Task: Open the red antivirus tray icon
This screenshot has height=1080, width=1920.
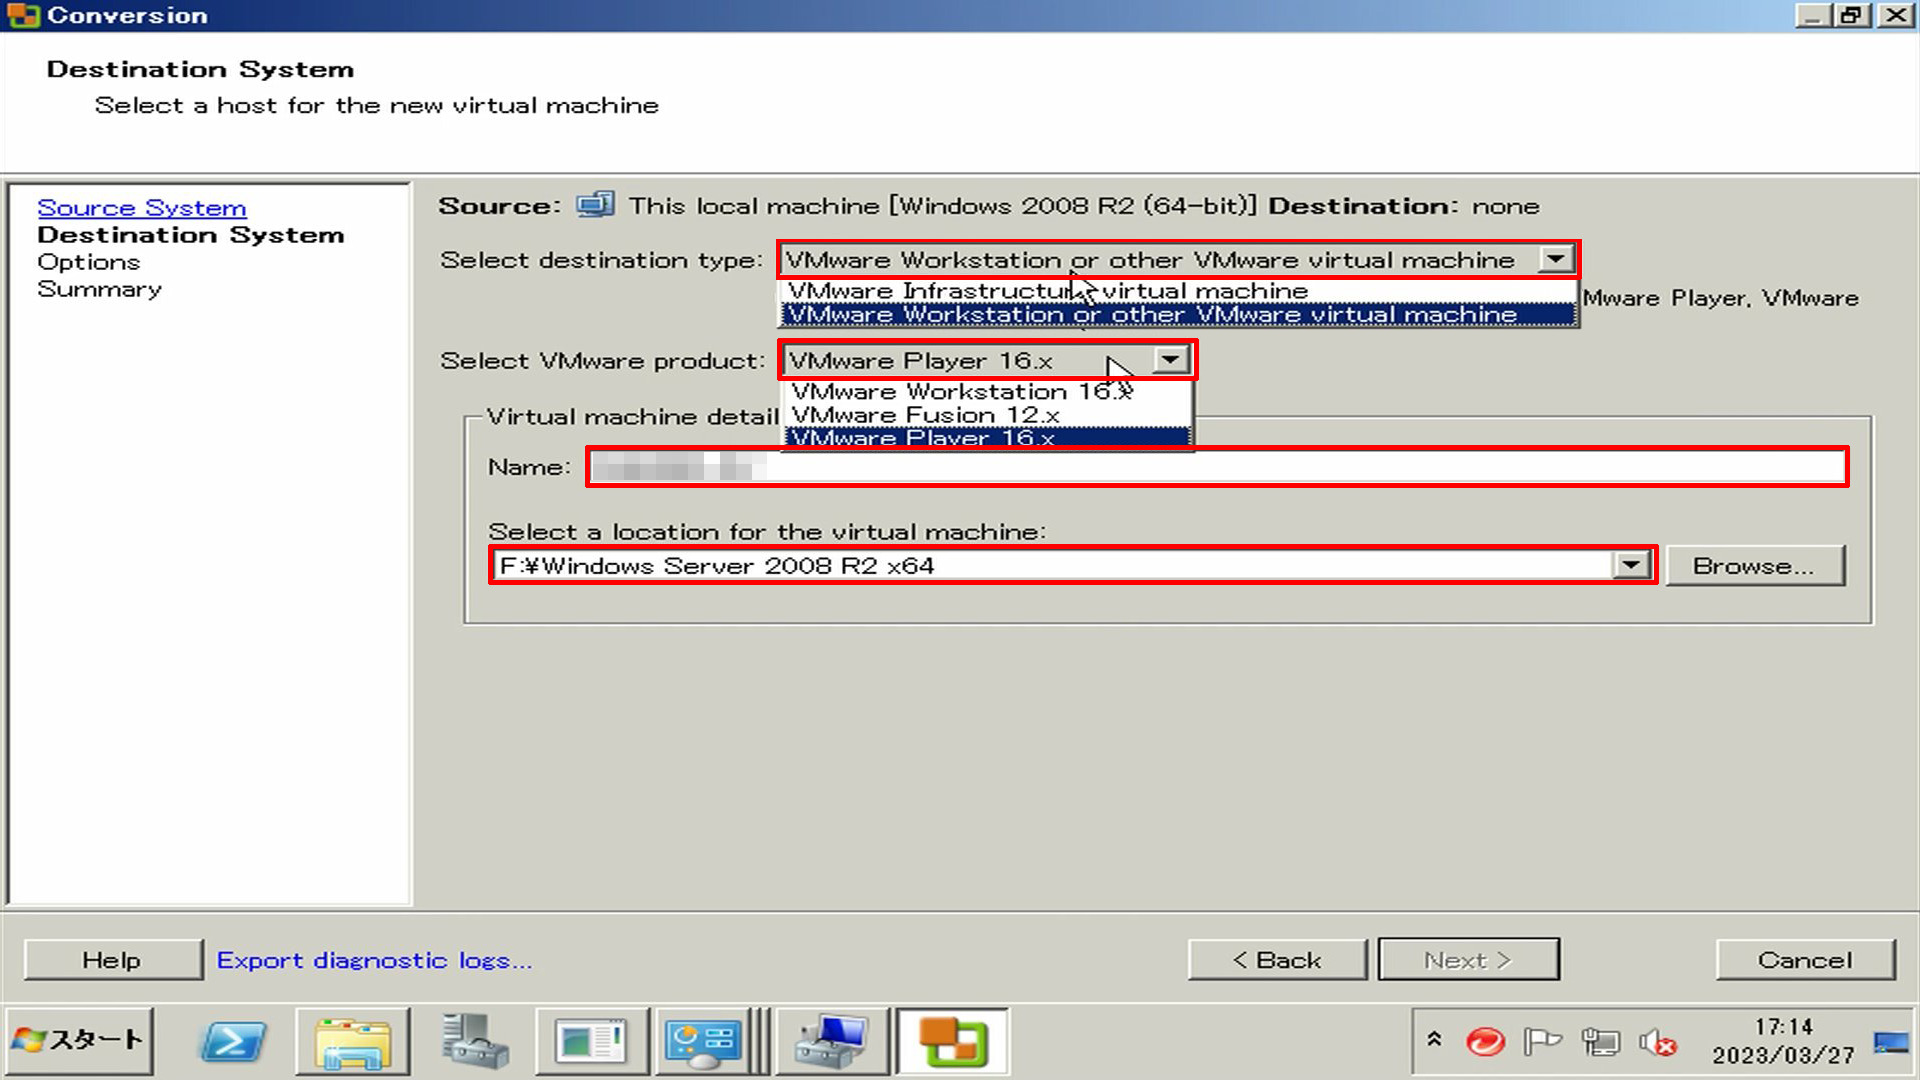Action: 1485,1042
